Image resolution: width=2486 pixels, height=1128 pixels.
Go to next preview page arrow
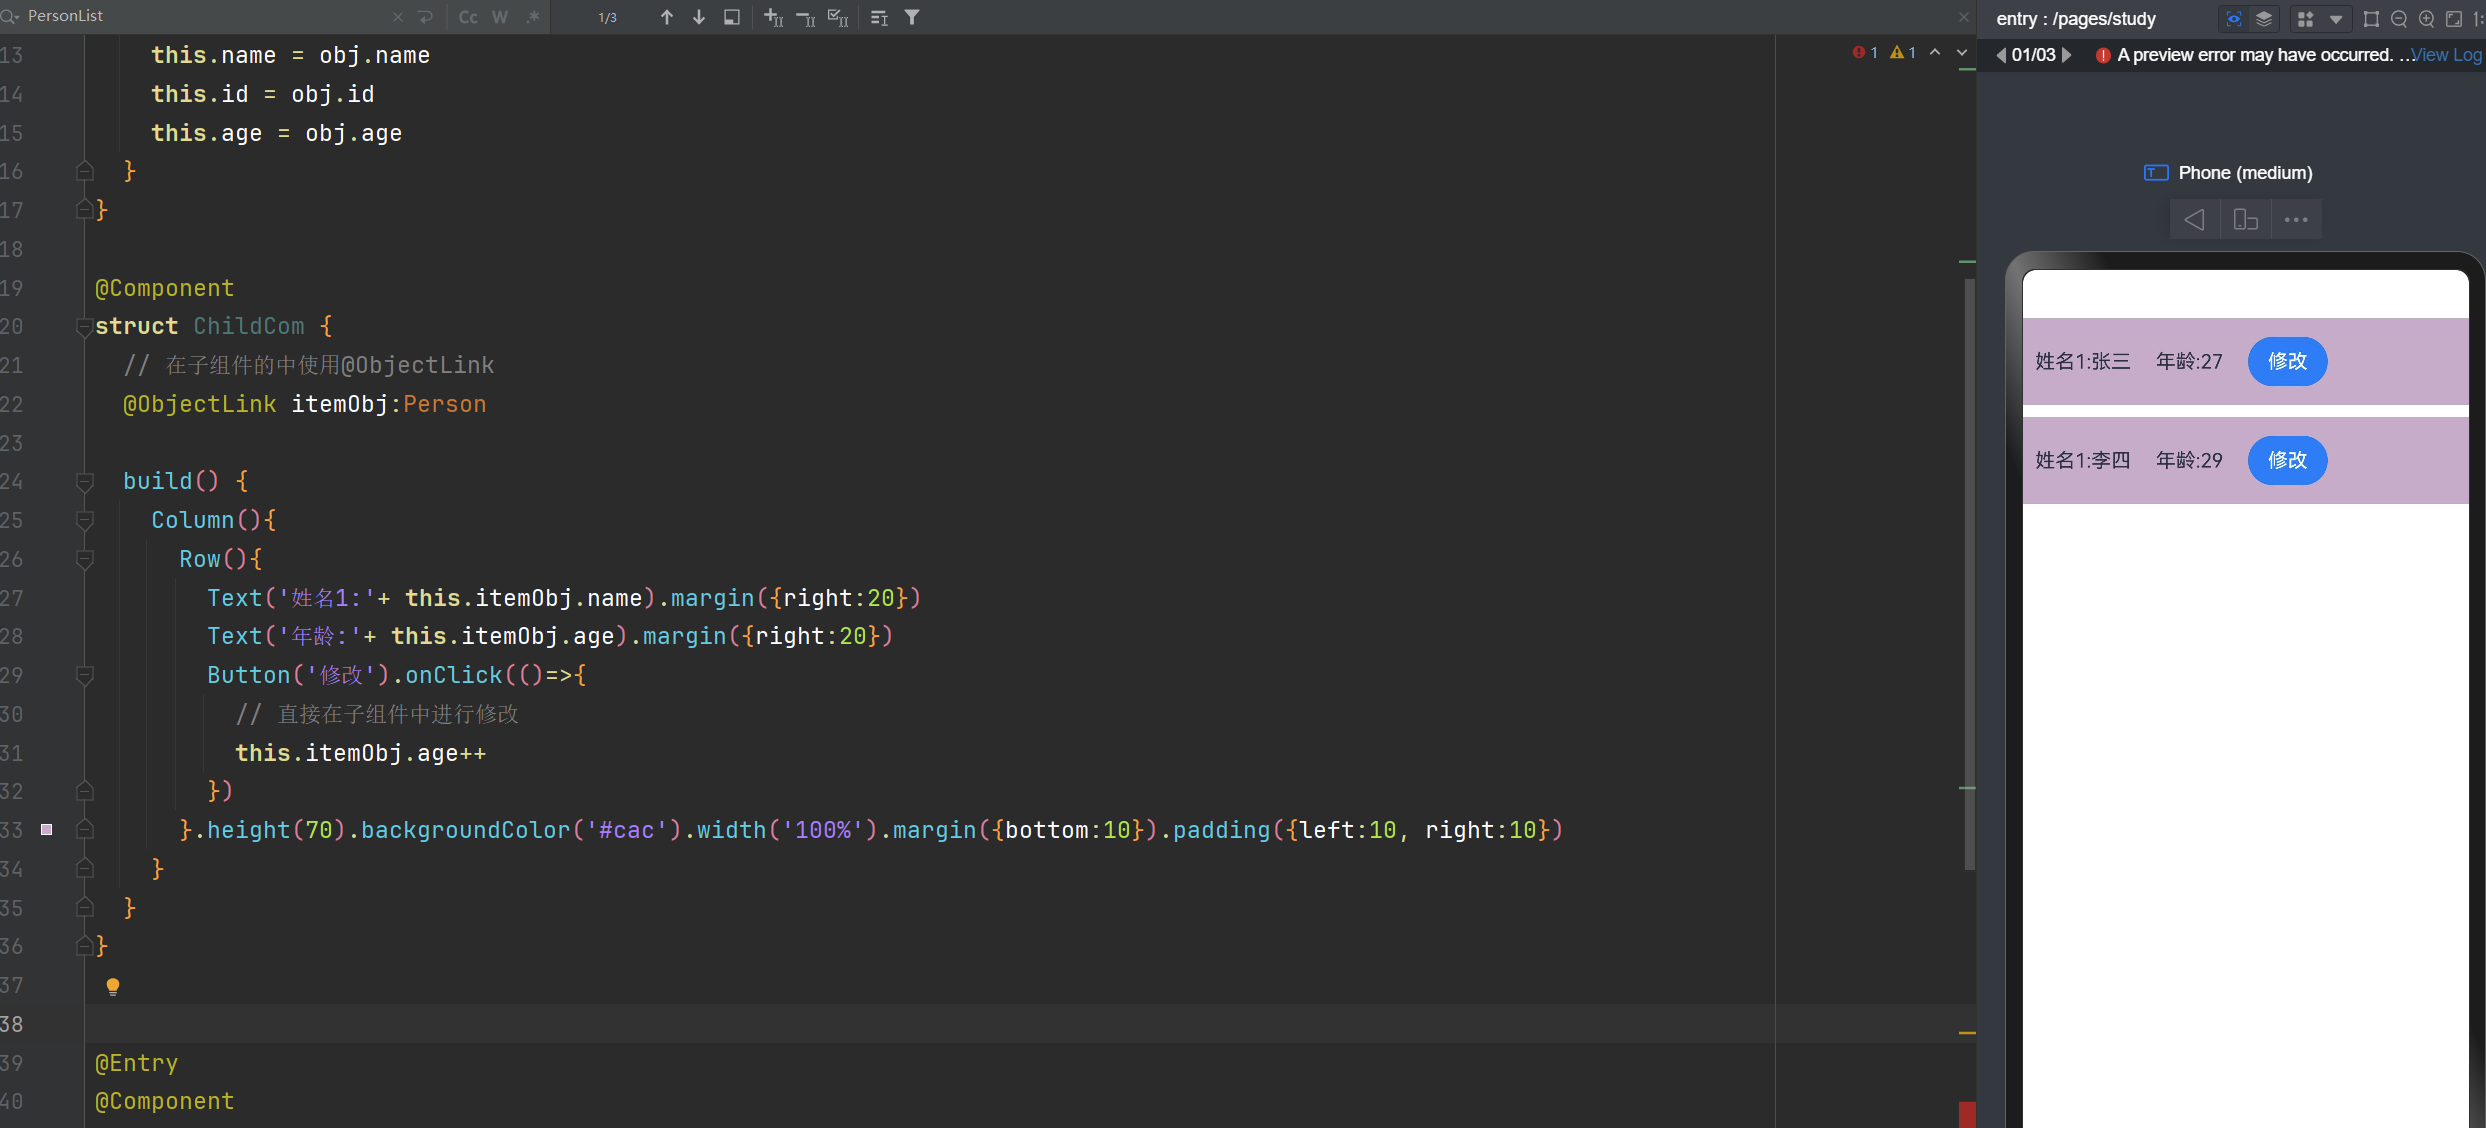click(x=2067, y=55)
